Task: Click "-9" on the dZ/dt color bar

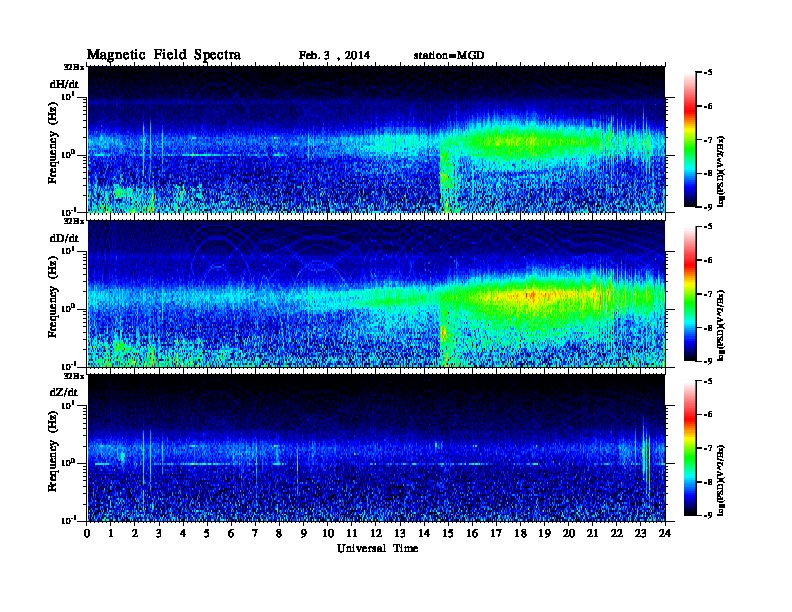Action: tap(708, 515)
